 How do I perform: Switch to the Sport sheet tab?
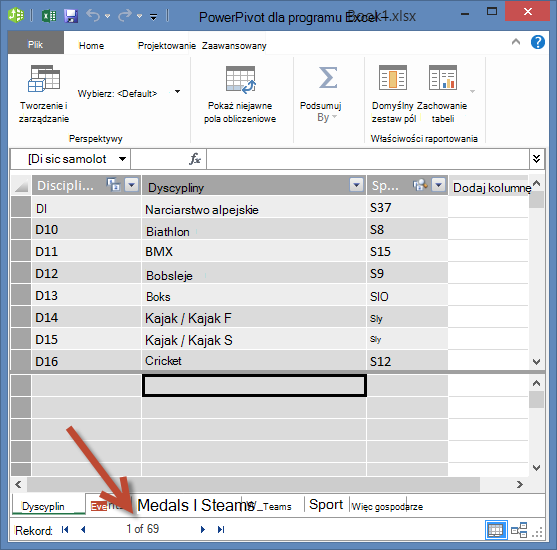point(326,505)
